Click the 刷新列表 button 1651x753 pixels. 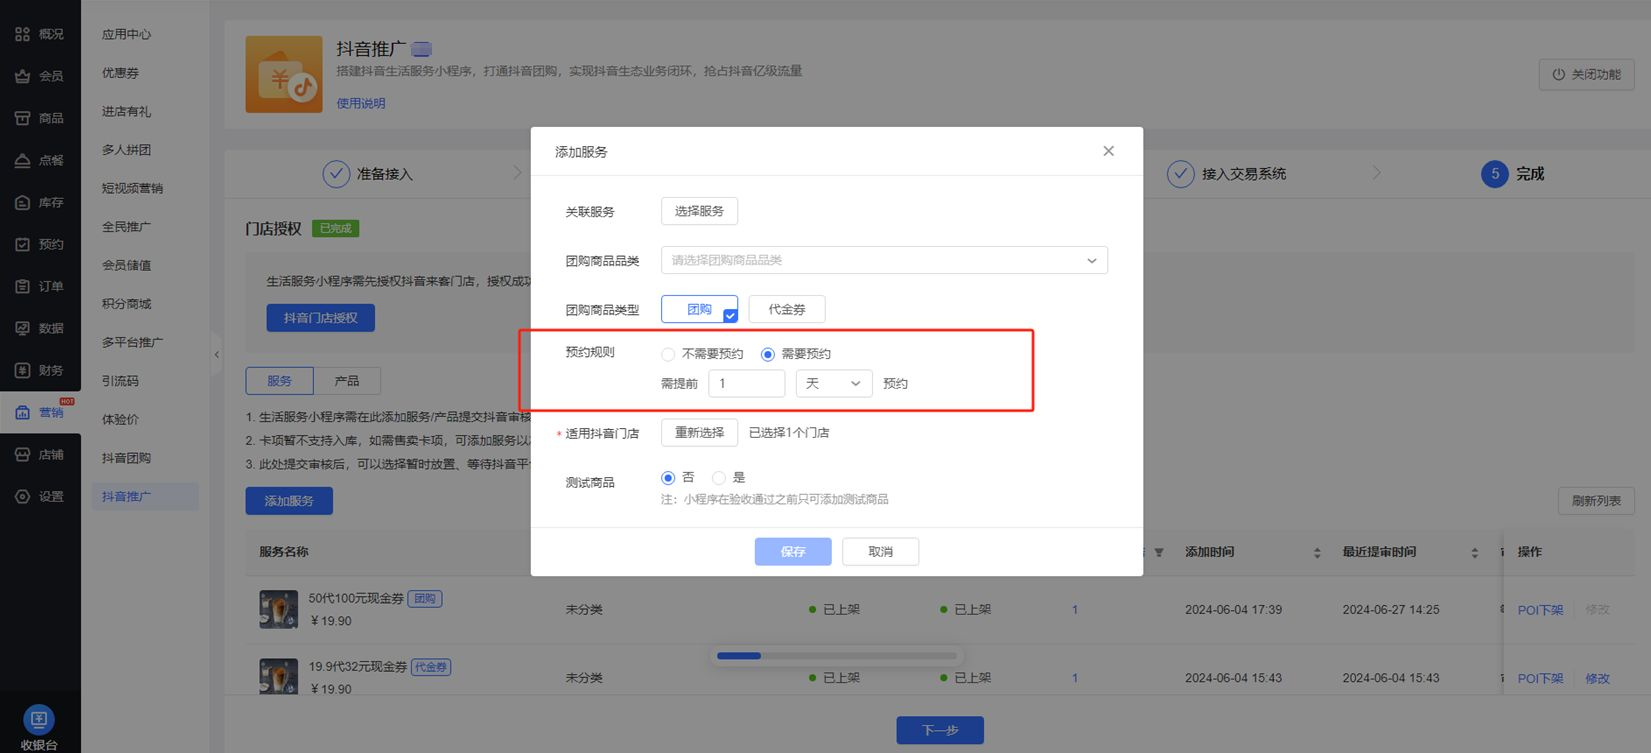[1596, 500]
